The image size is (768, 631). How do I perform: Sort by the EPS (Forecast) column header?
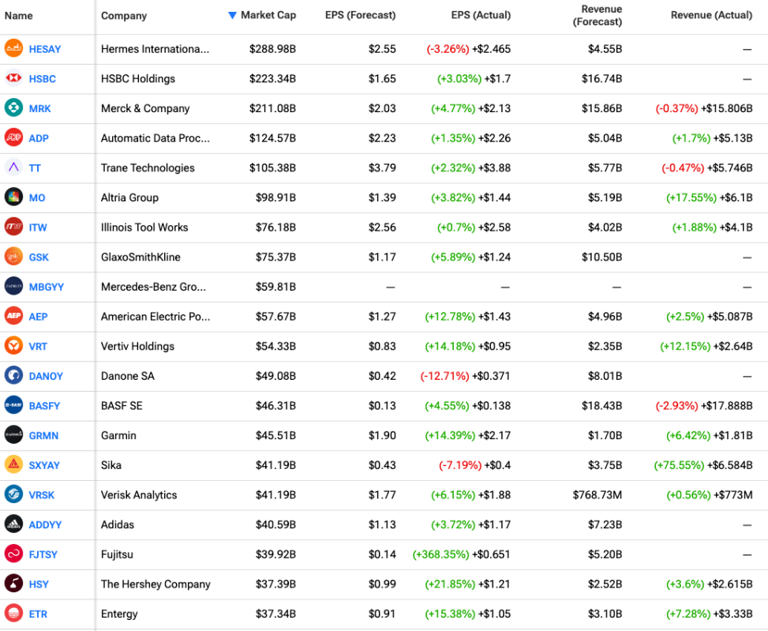[x=360, y=15]
